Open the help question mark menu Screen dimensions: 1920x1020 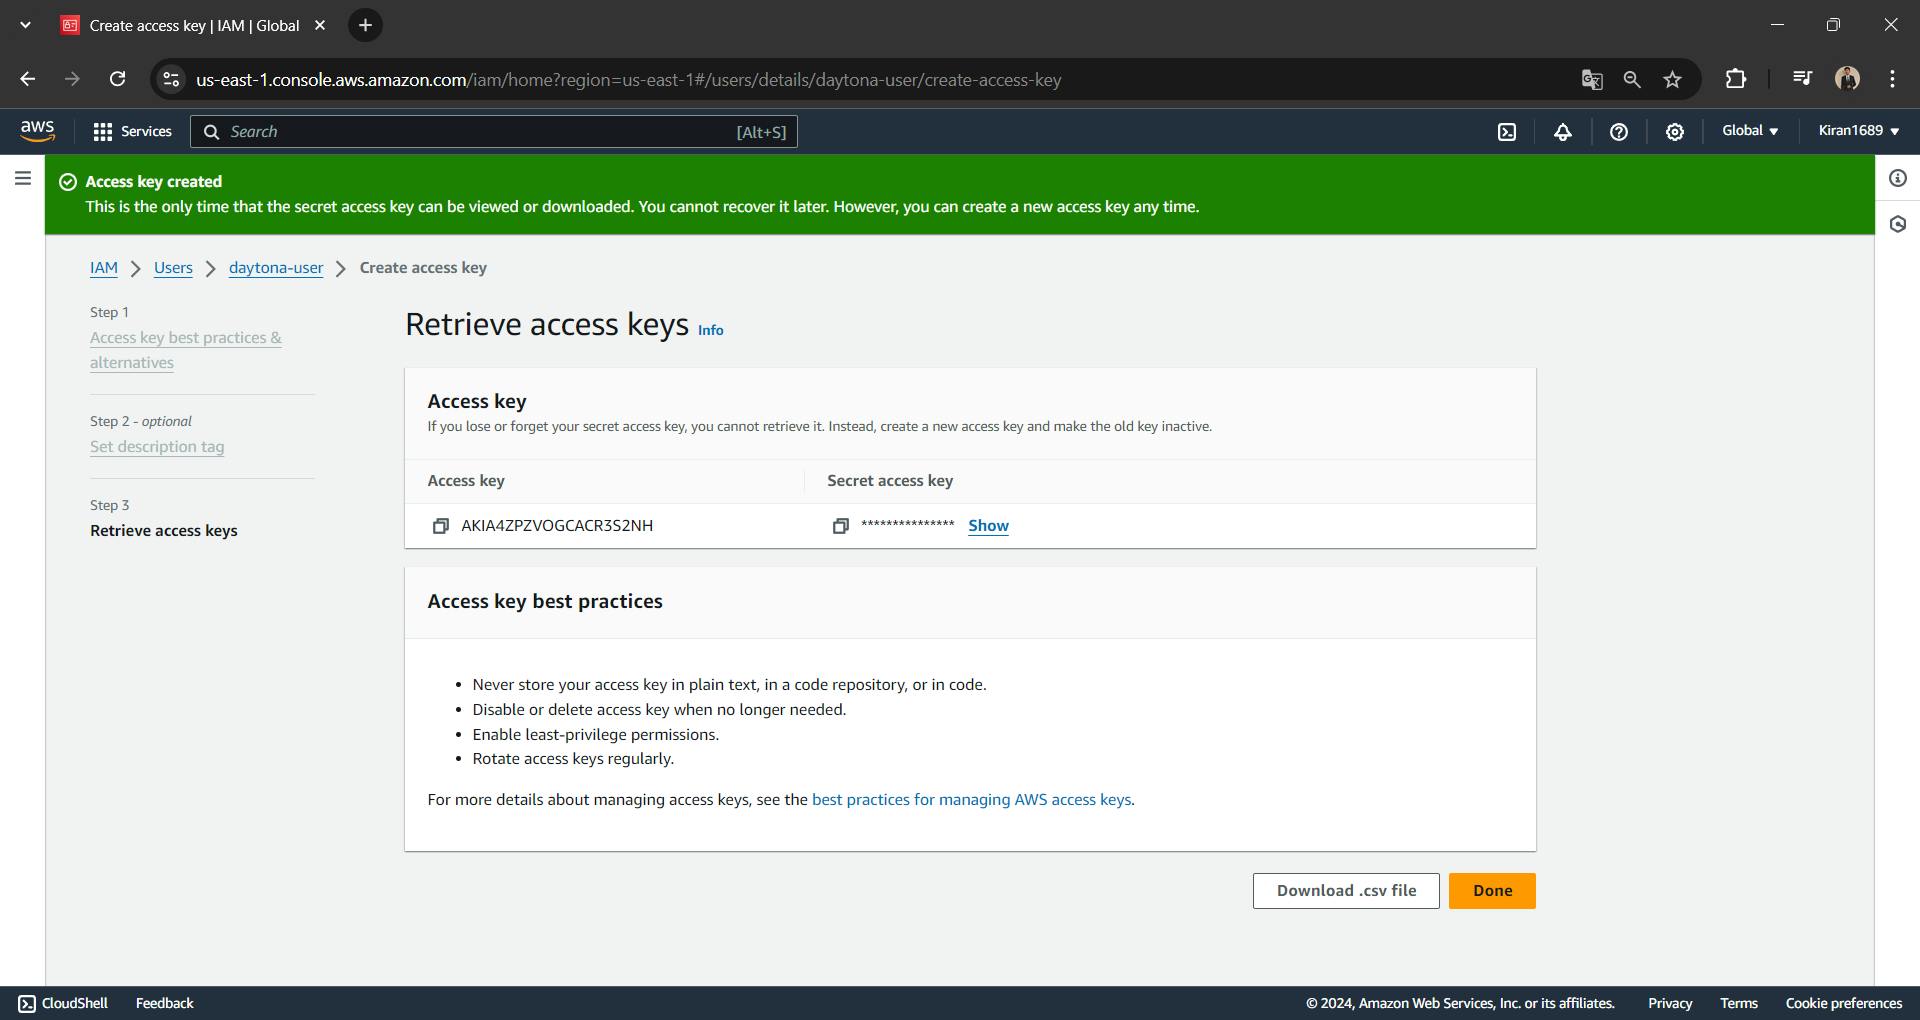coord(1619,132)
